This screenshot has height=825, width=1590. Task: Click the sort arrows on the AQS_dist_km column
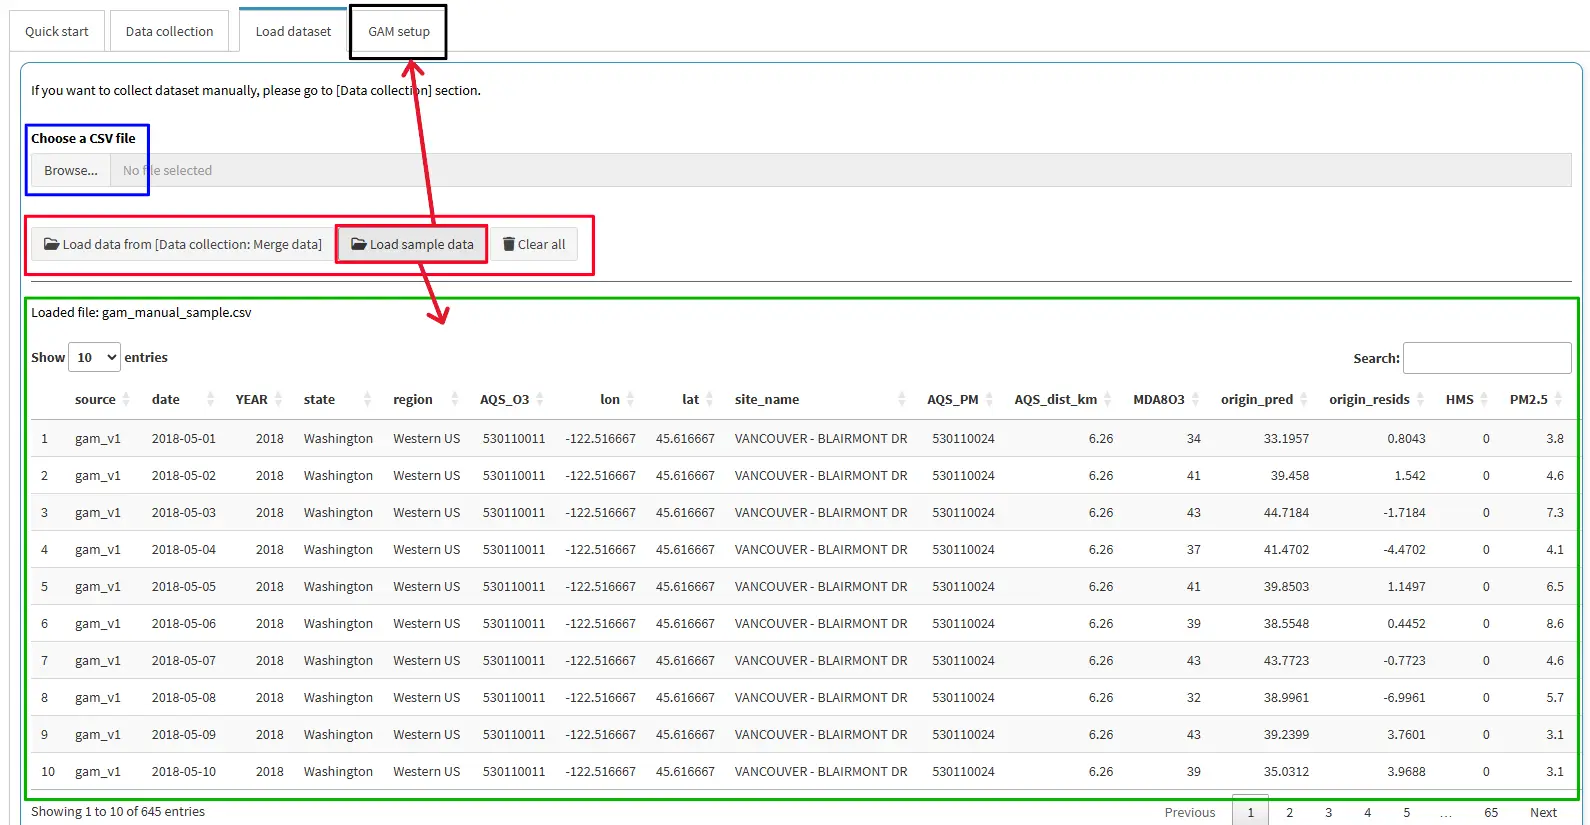[1107, 399]
